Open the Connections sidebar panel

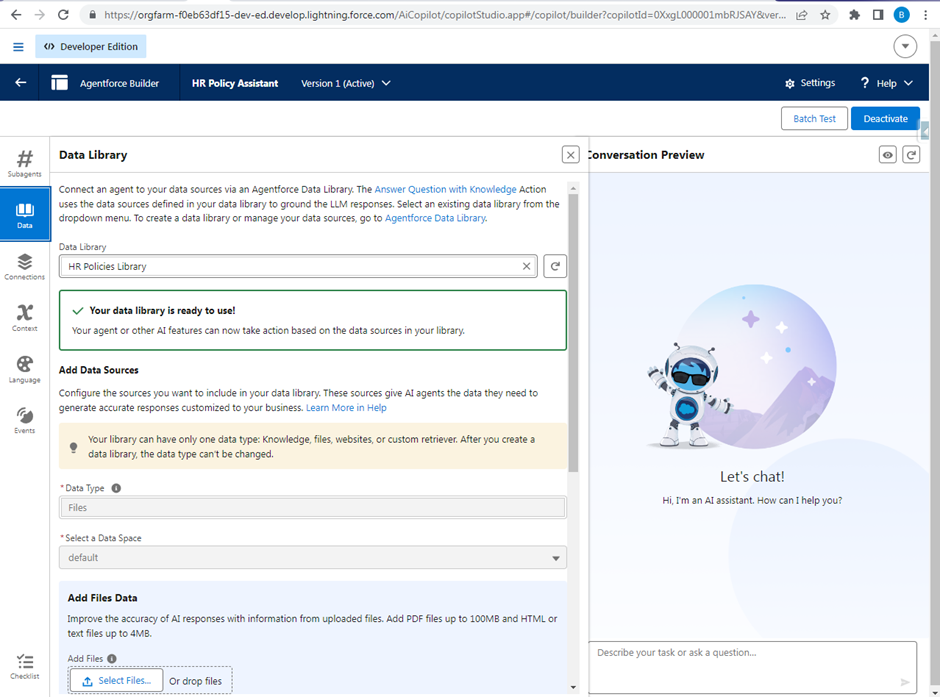pyautogui.click(x=25, y=266)
